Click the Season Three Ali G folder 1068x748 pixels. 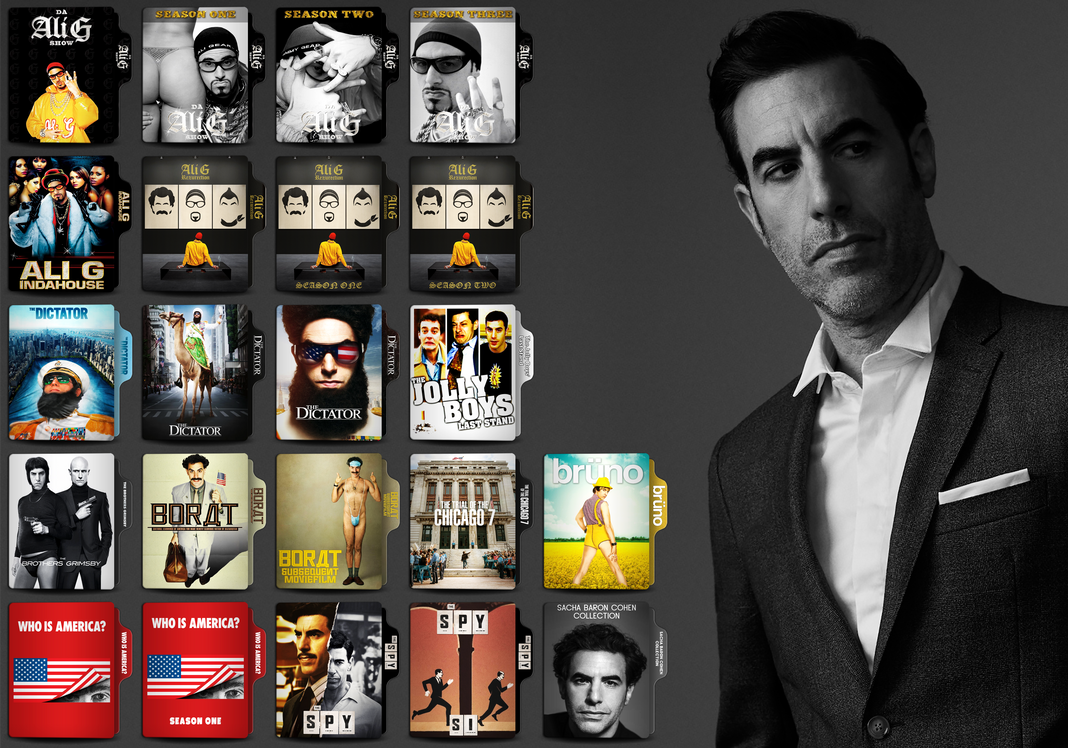point(467,75)
